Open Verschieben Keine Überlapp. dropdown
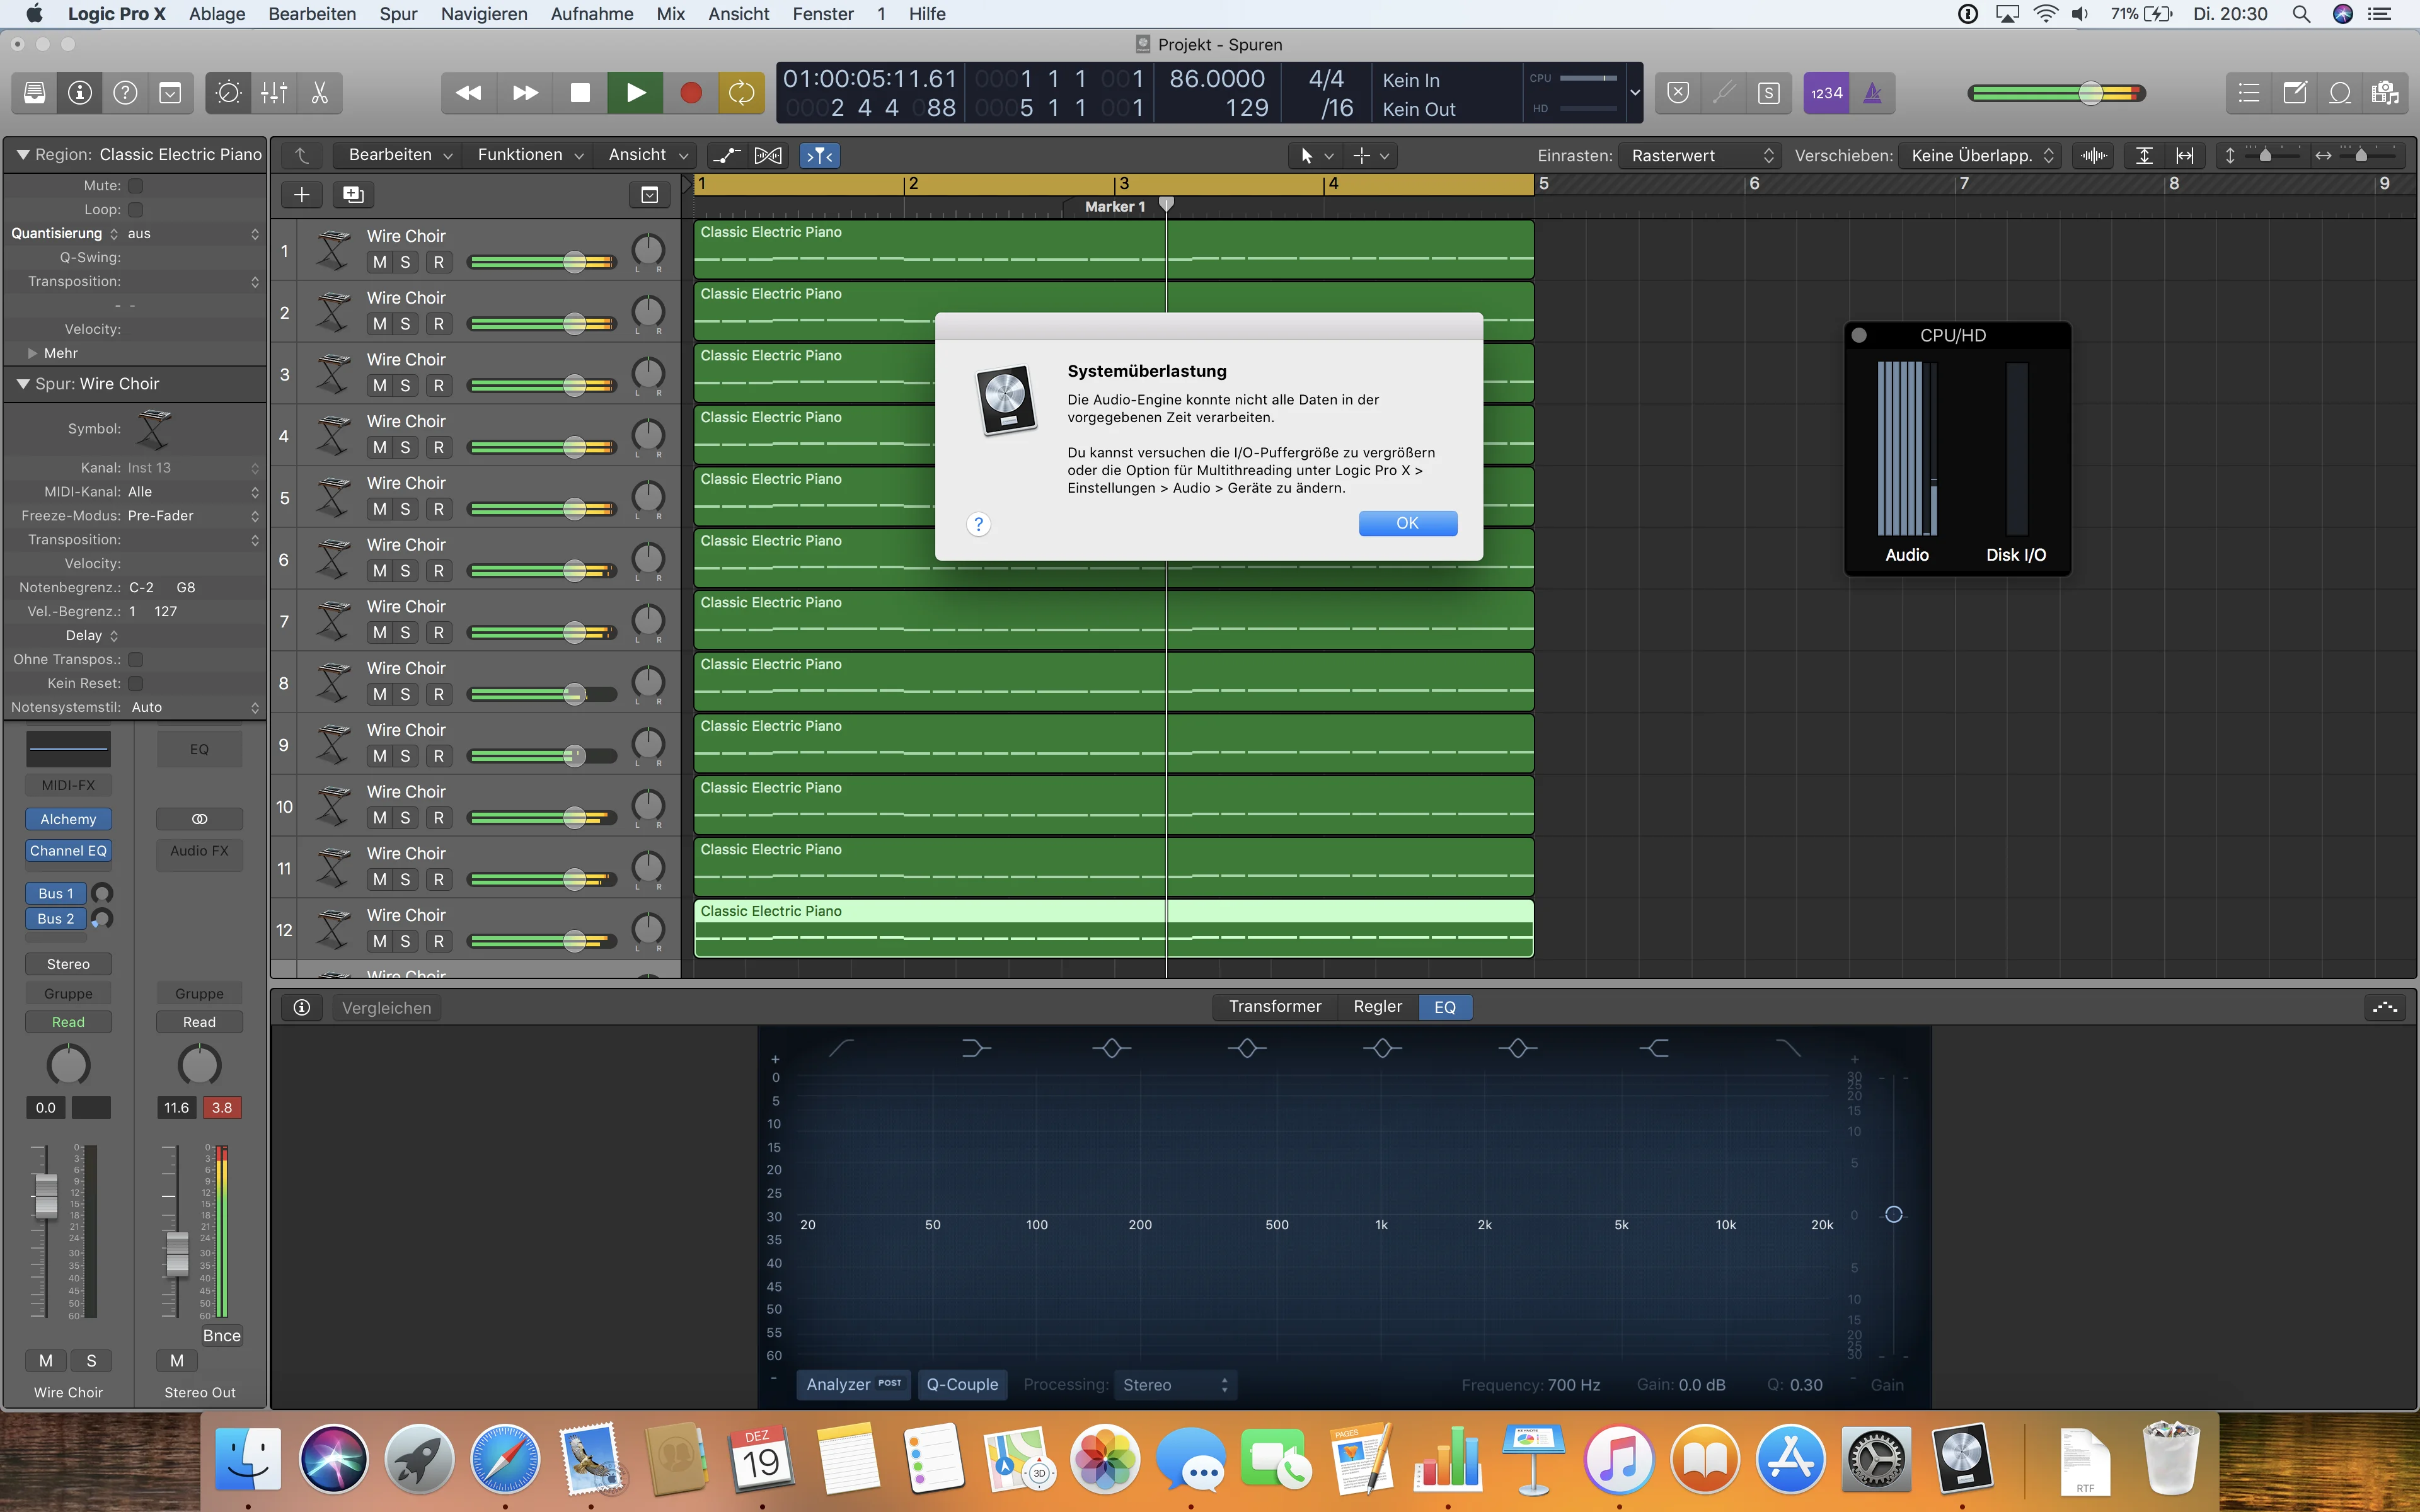 [x=1980, y=155]
